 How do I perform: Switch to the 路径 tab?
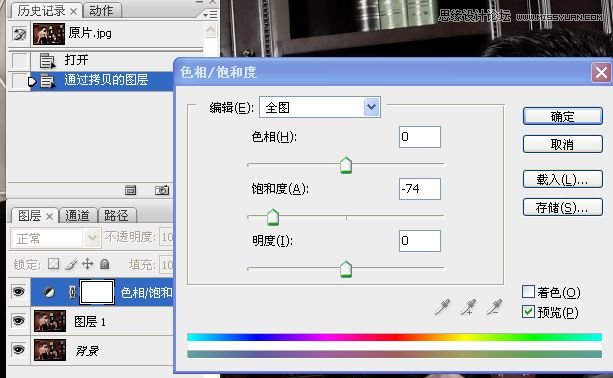[116, 215]
